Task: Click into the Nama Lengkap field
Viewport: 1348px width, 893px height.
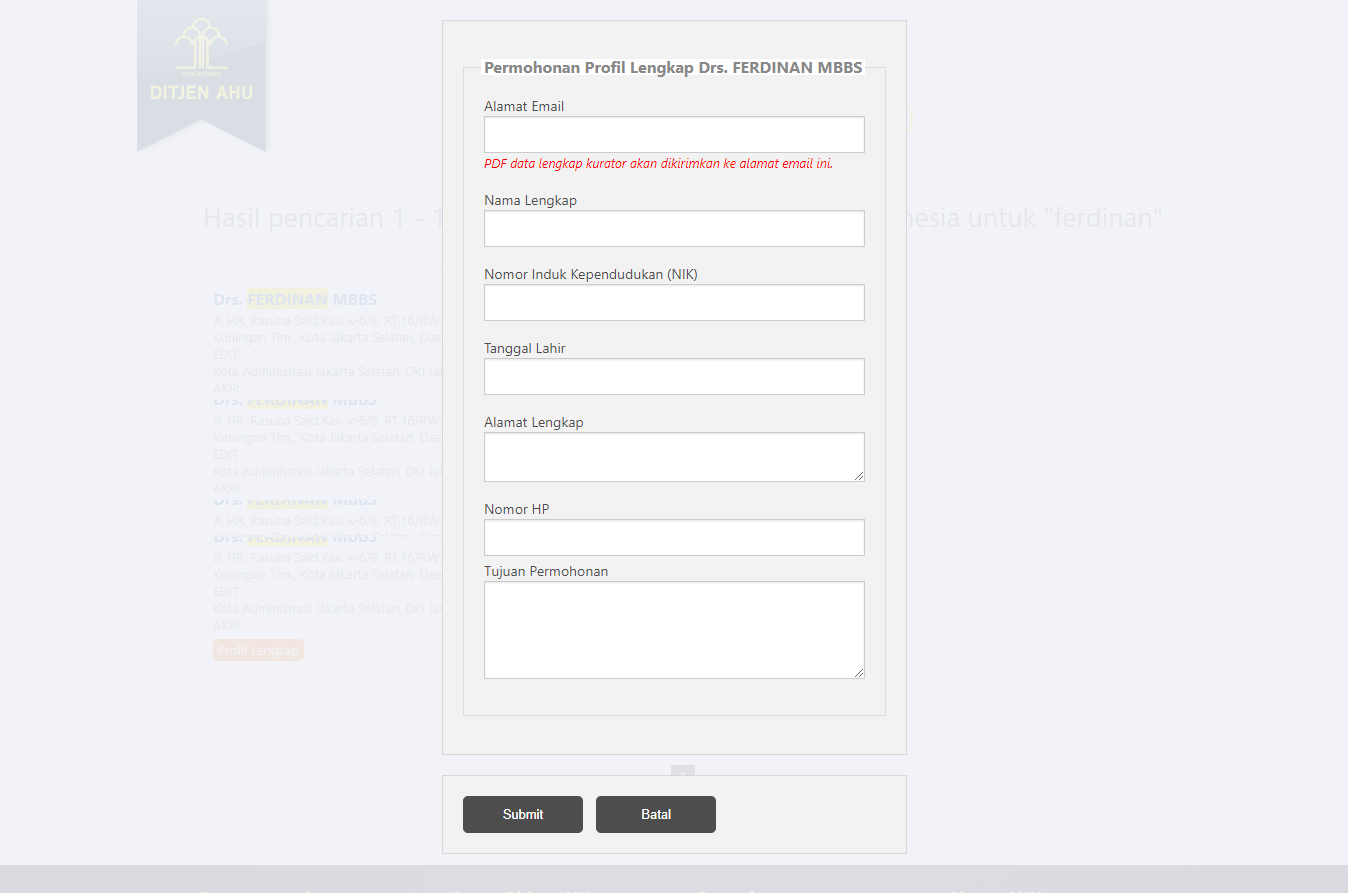Action: 674,229
